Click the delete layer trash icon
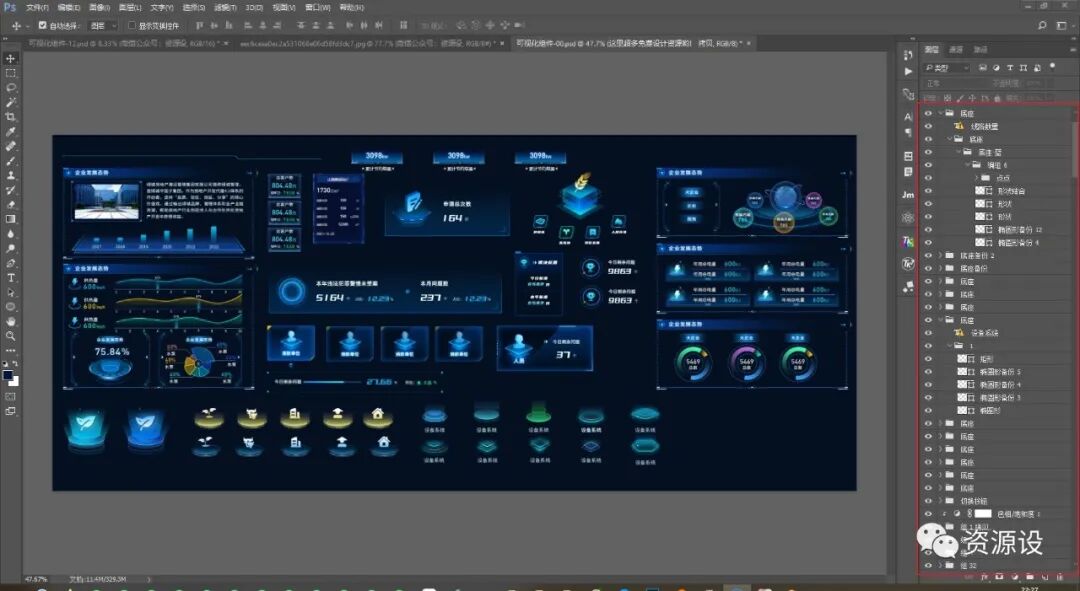This screenshot has height=591, width=1080. tap(1059, 576)
